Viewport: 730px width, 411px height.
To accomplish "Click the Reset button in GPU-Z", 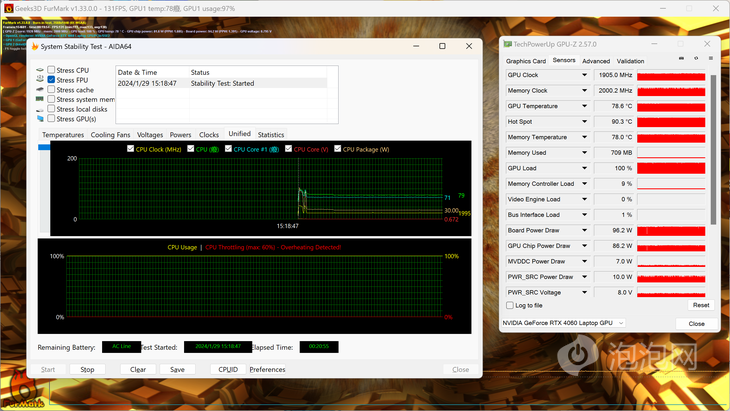I will coord(701,305).
